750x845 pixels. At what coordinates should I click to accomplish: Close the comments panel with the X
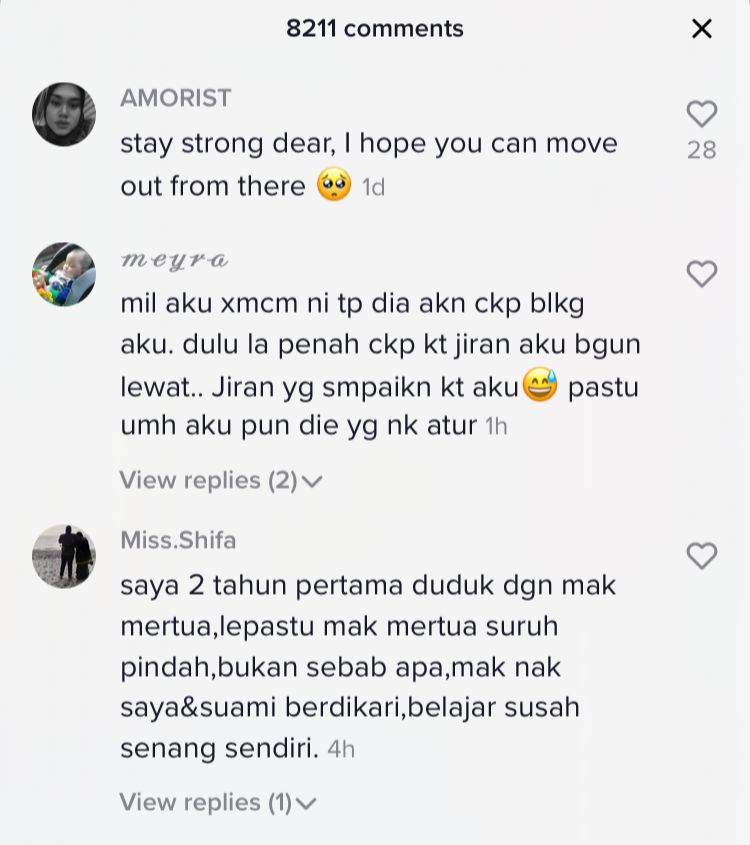tap(702, 29)
